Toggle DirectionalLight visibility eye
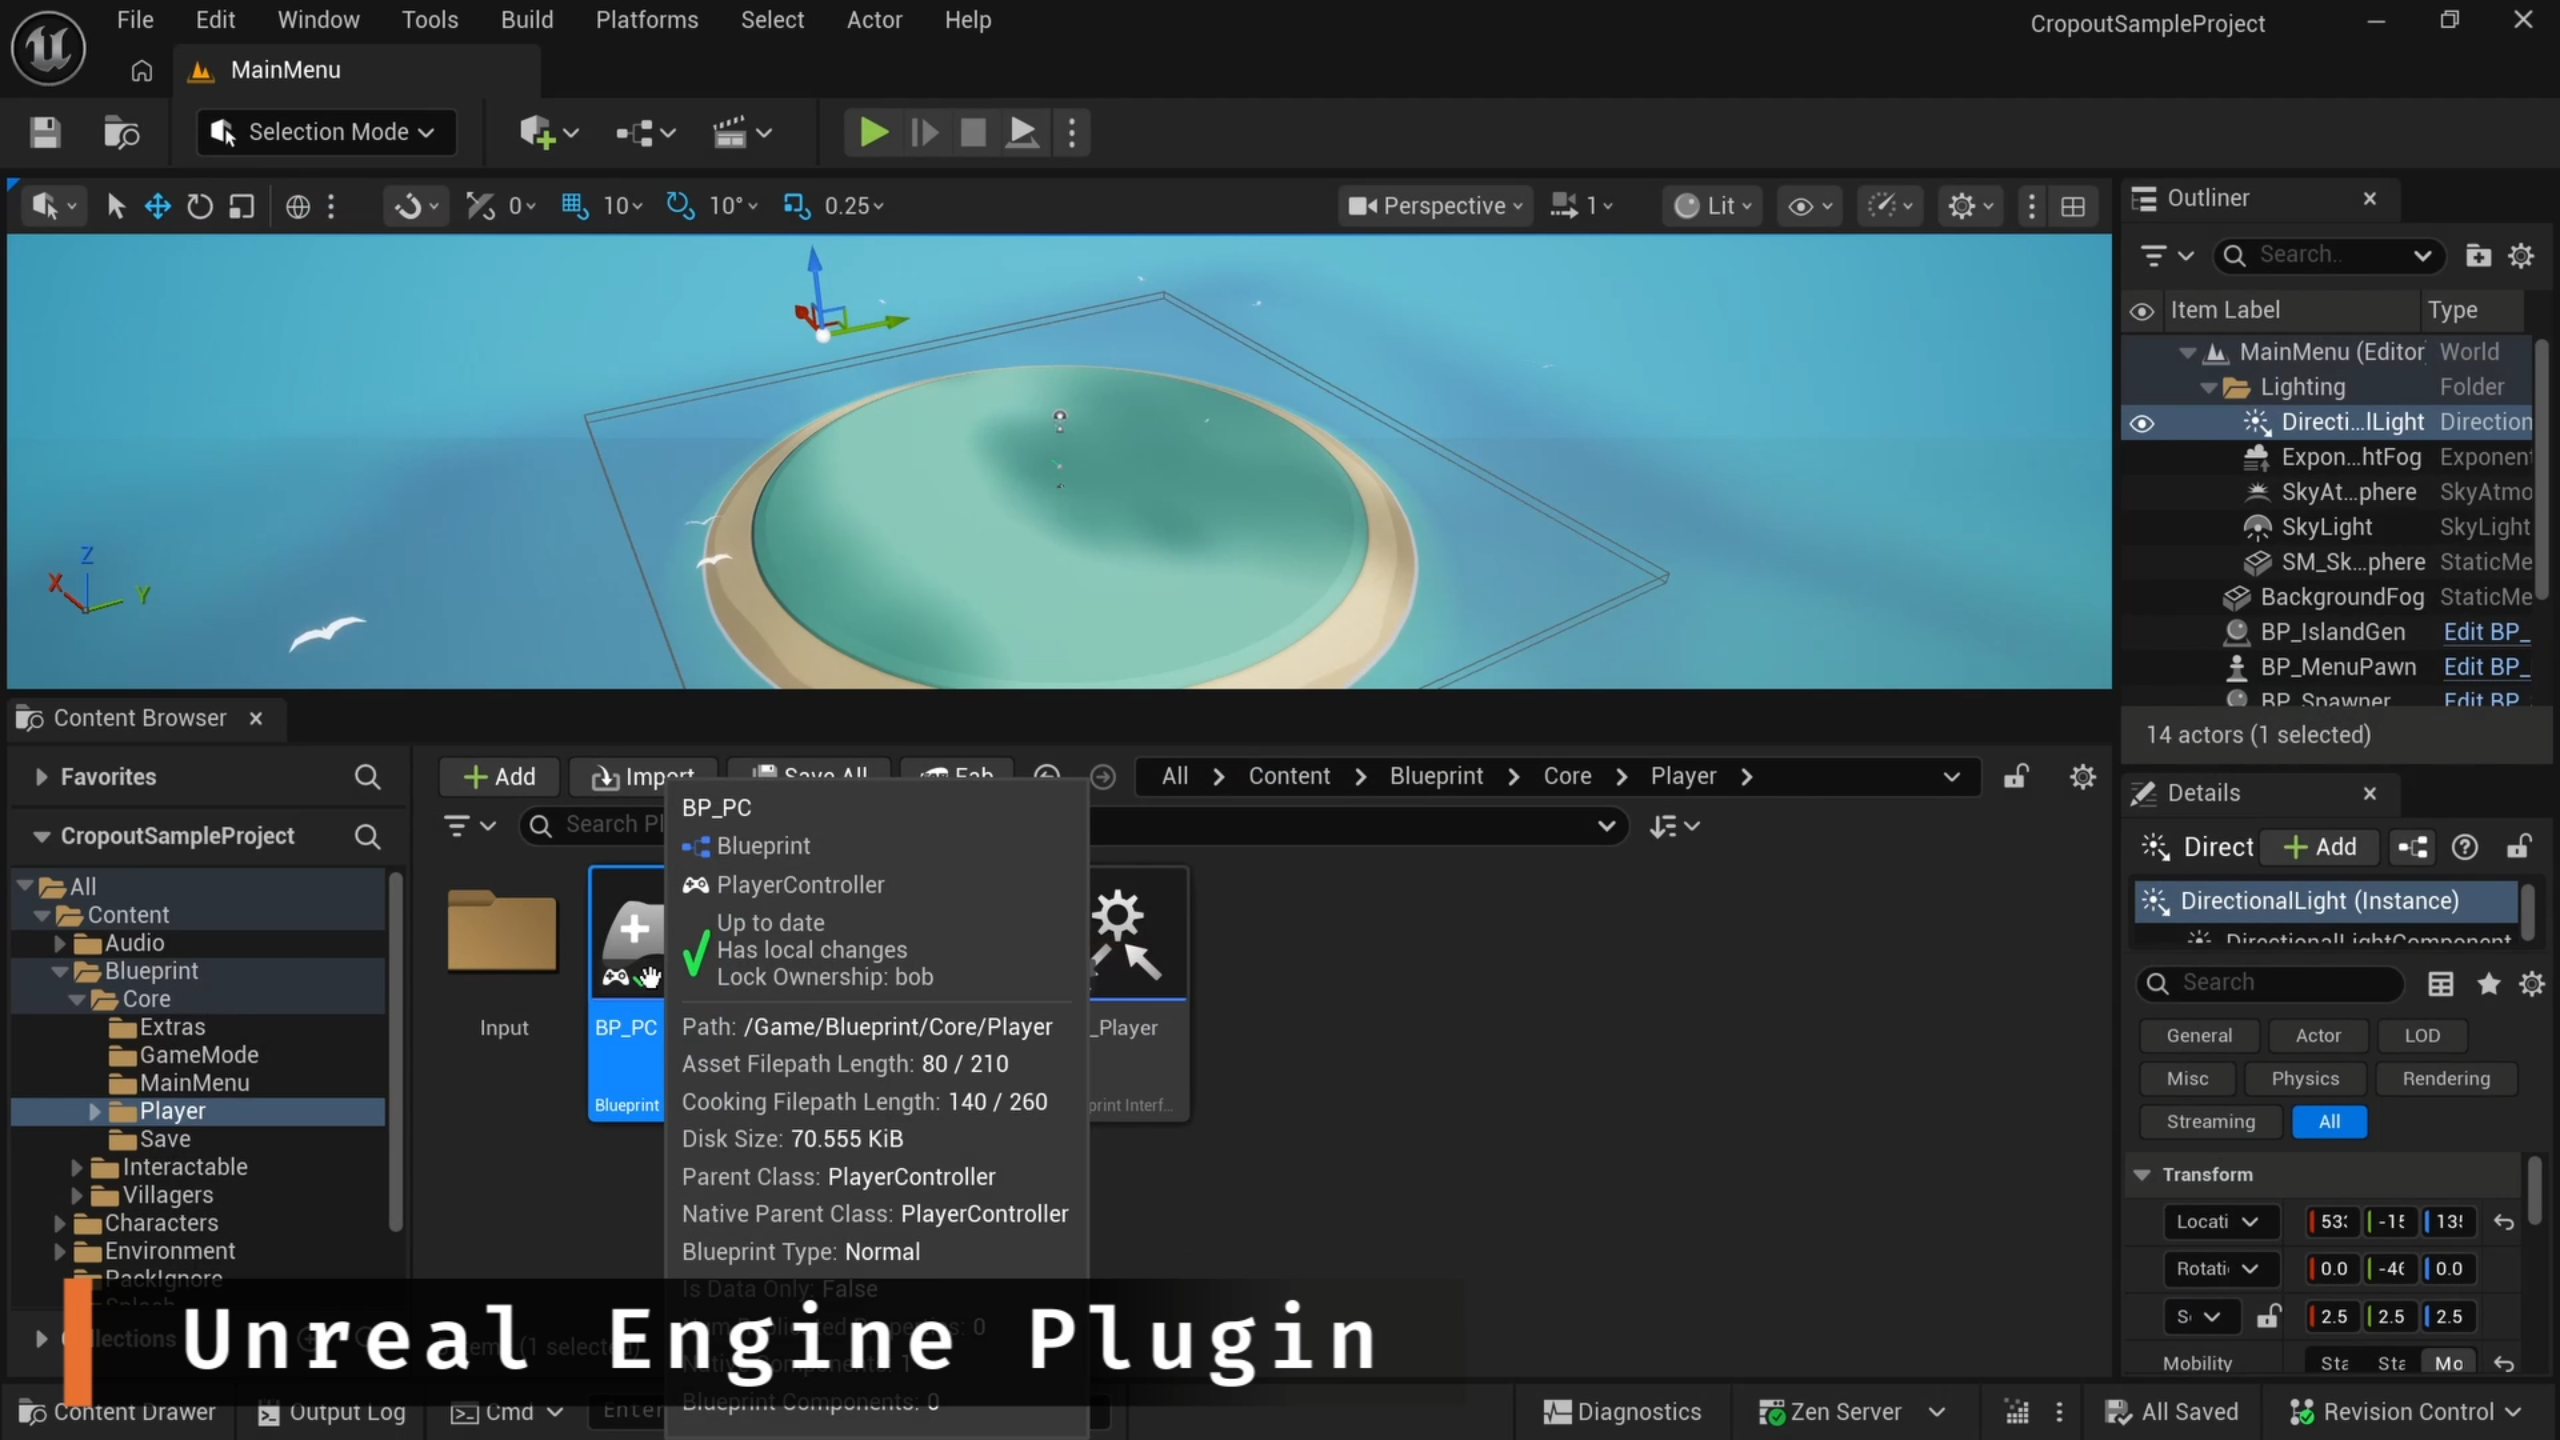The width and height of the screenshot is (2560, 1440). (2141, 423)
